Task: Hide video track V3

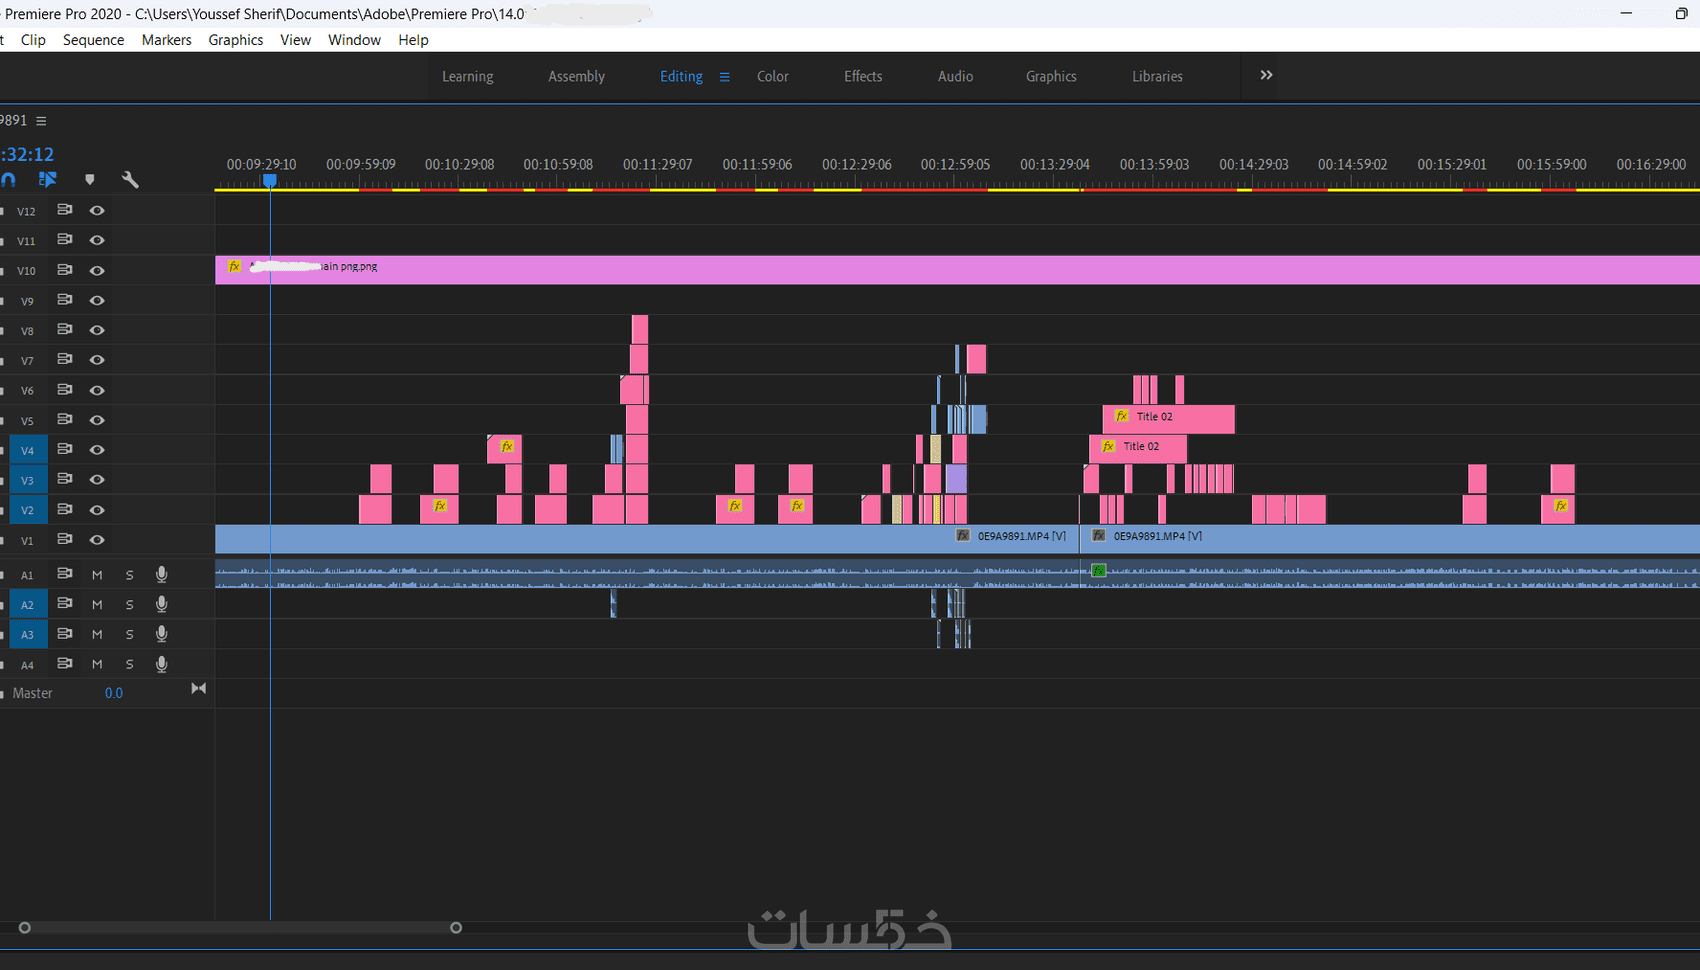Action: tap(97, 479)
